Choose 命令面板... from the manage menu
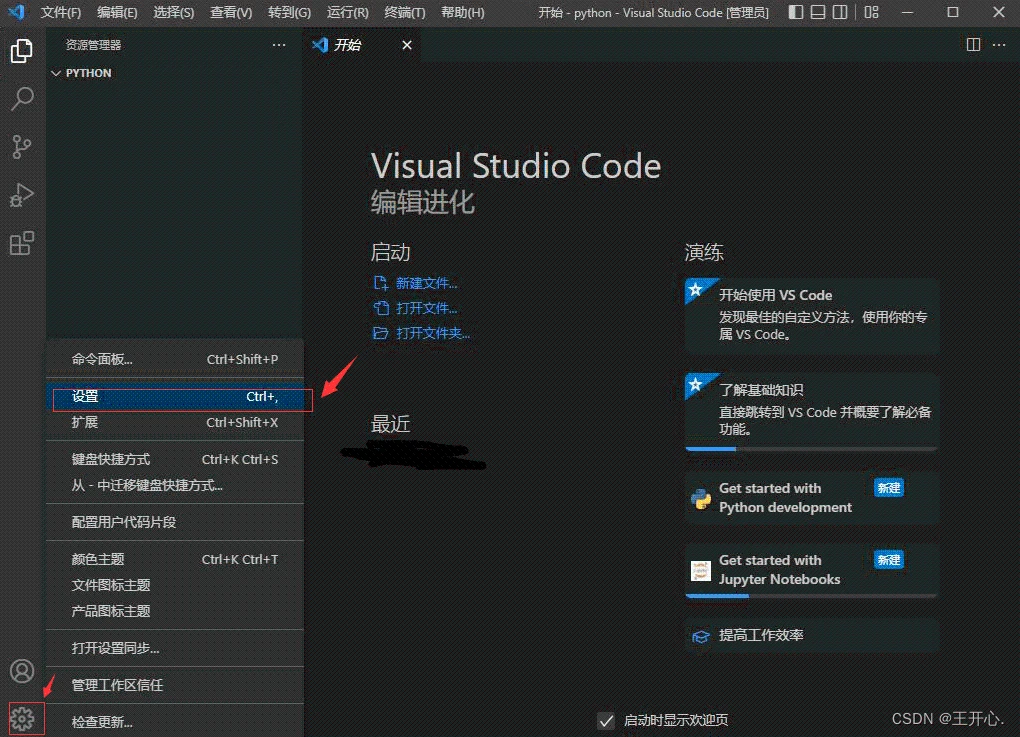Viewport: 1020px width, 737px height. pyautogui.click(x=174, y=359)
